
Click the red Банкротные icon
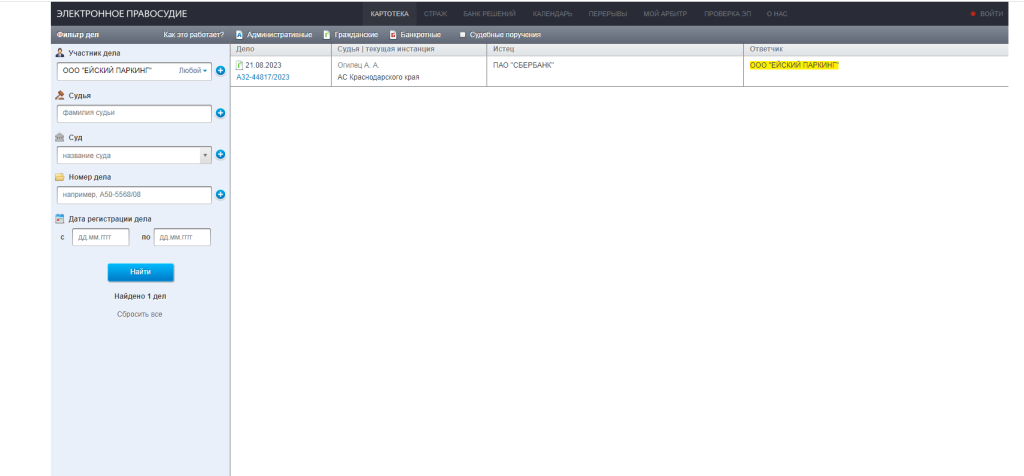point(393,35)
